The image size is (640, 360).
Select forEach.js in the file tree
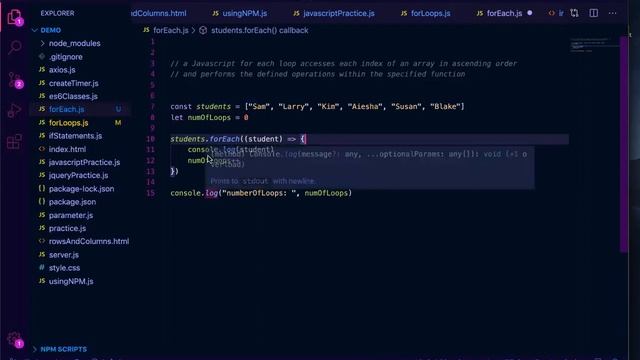(x=67, y=109)
